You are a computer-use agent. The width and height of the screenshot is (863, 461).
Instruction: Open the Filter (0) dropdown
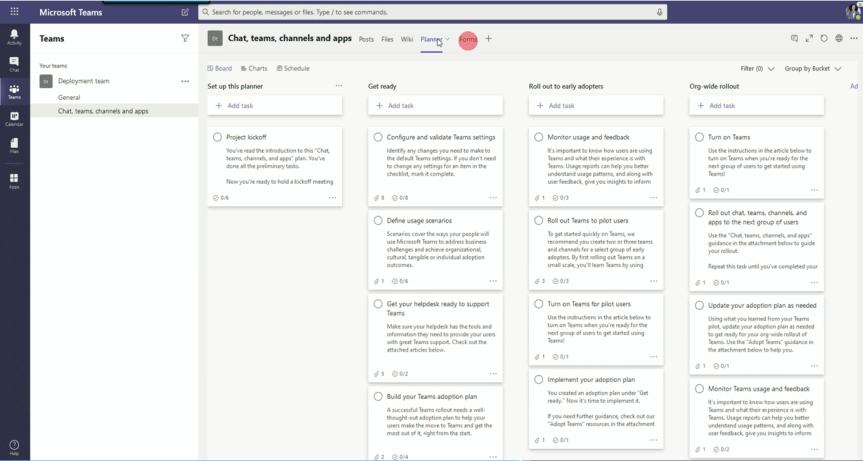pos(757,69)
